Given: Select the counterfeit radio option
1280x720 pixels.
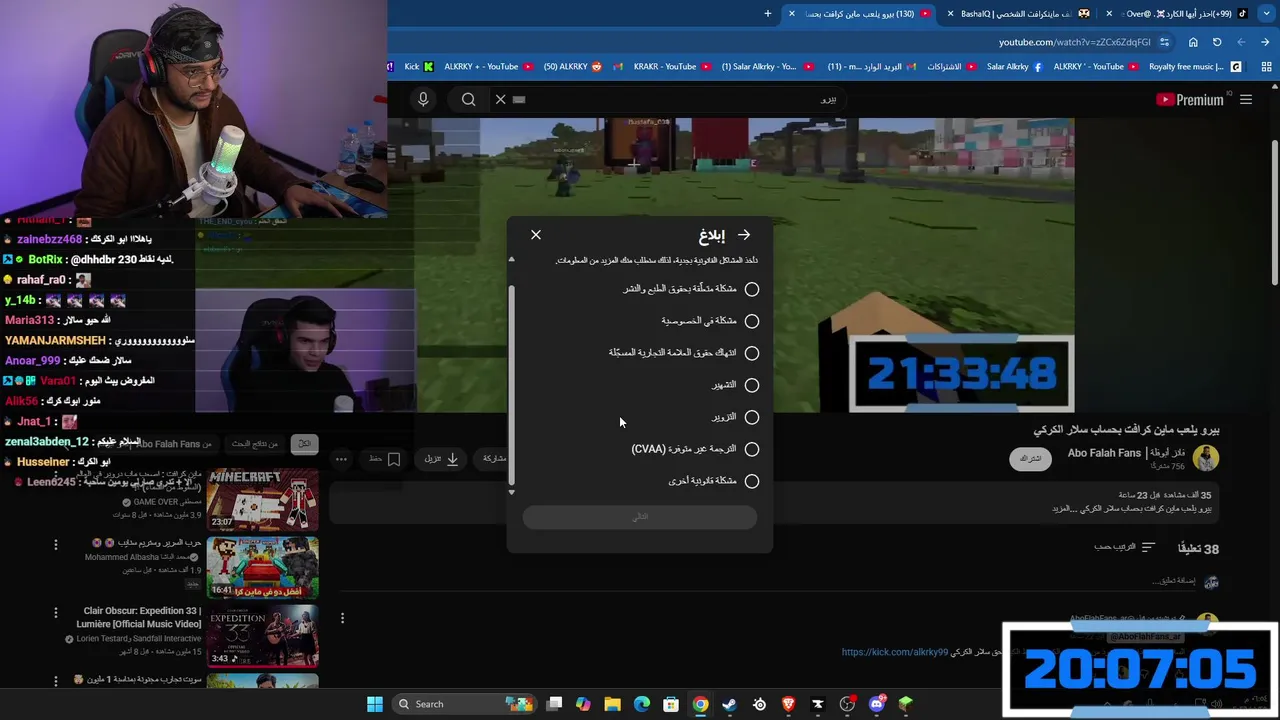Looking at the screenshot, I should click(x=752, y=417).
